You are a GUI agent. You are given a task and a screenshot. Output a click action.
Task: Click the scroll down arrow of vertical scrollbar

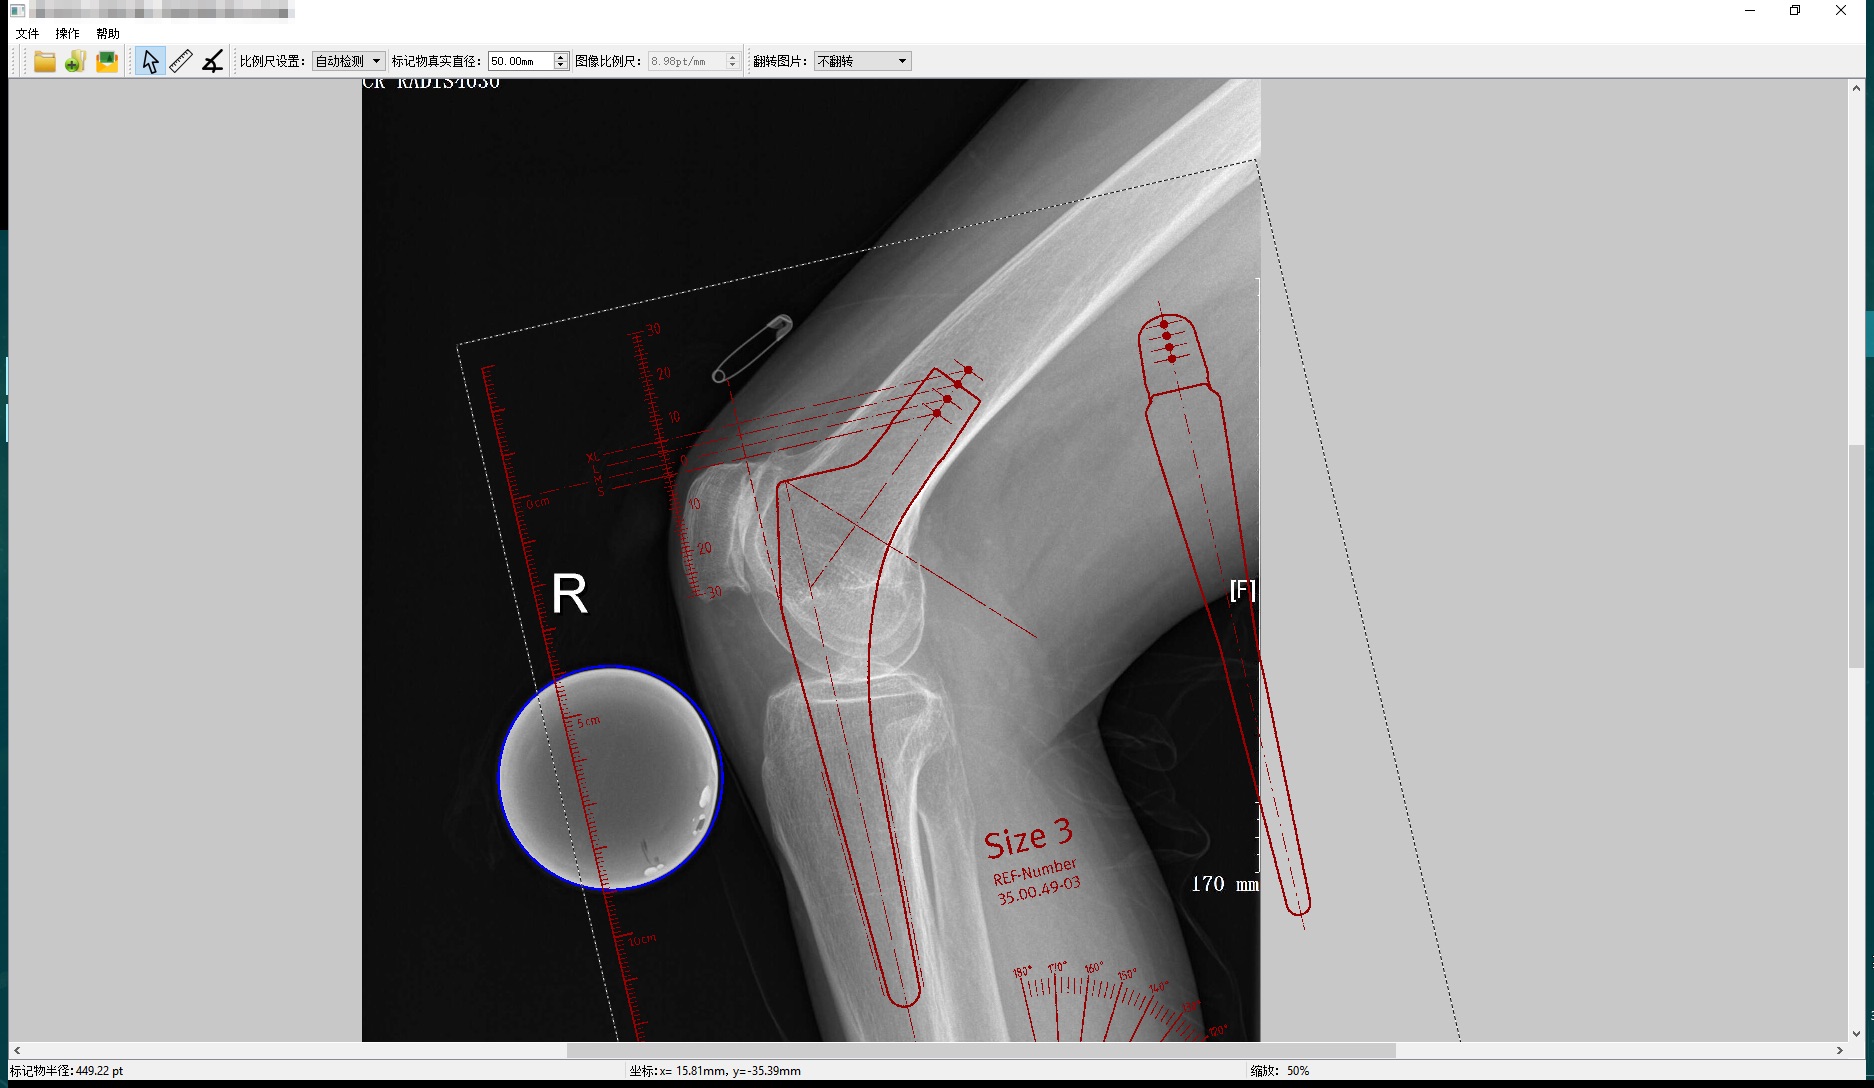coord(1856,1034)
